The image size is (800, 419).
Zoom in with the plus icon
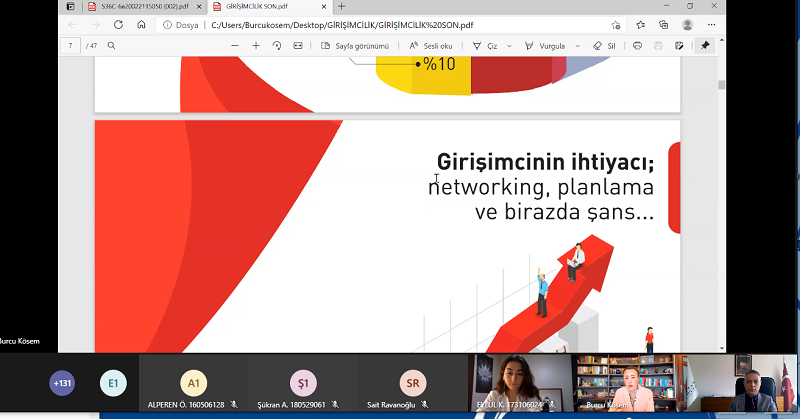pos(256,46)
